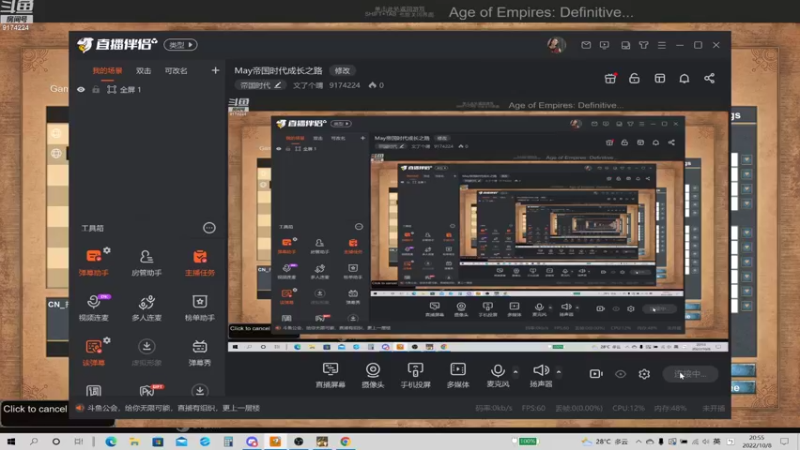
Task: Open the 榜单助手 tool
Action: tap(199, 307)
